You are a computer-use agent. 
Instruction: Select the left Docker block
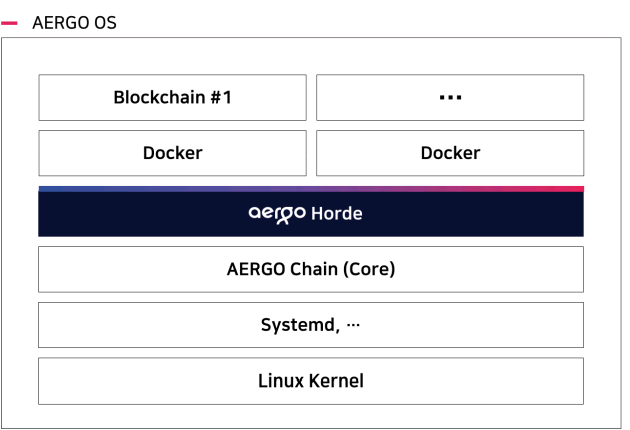pos(172,153)
